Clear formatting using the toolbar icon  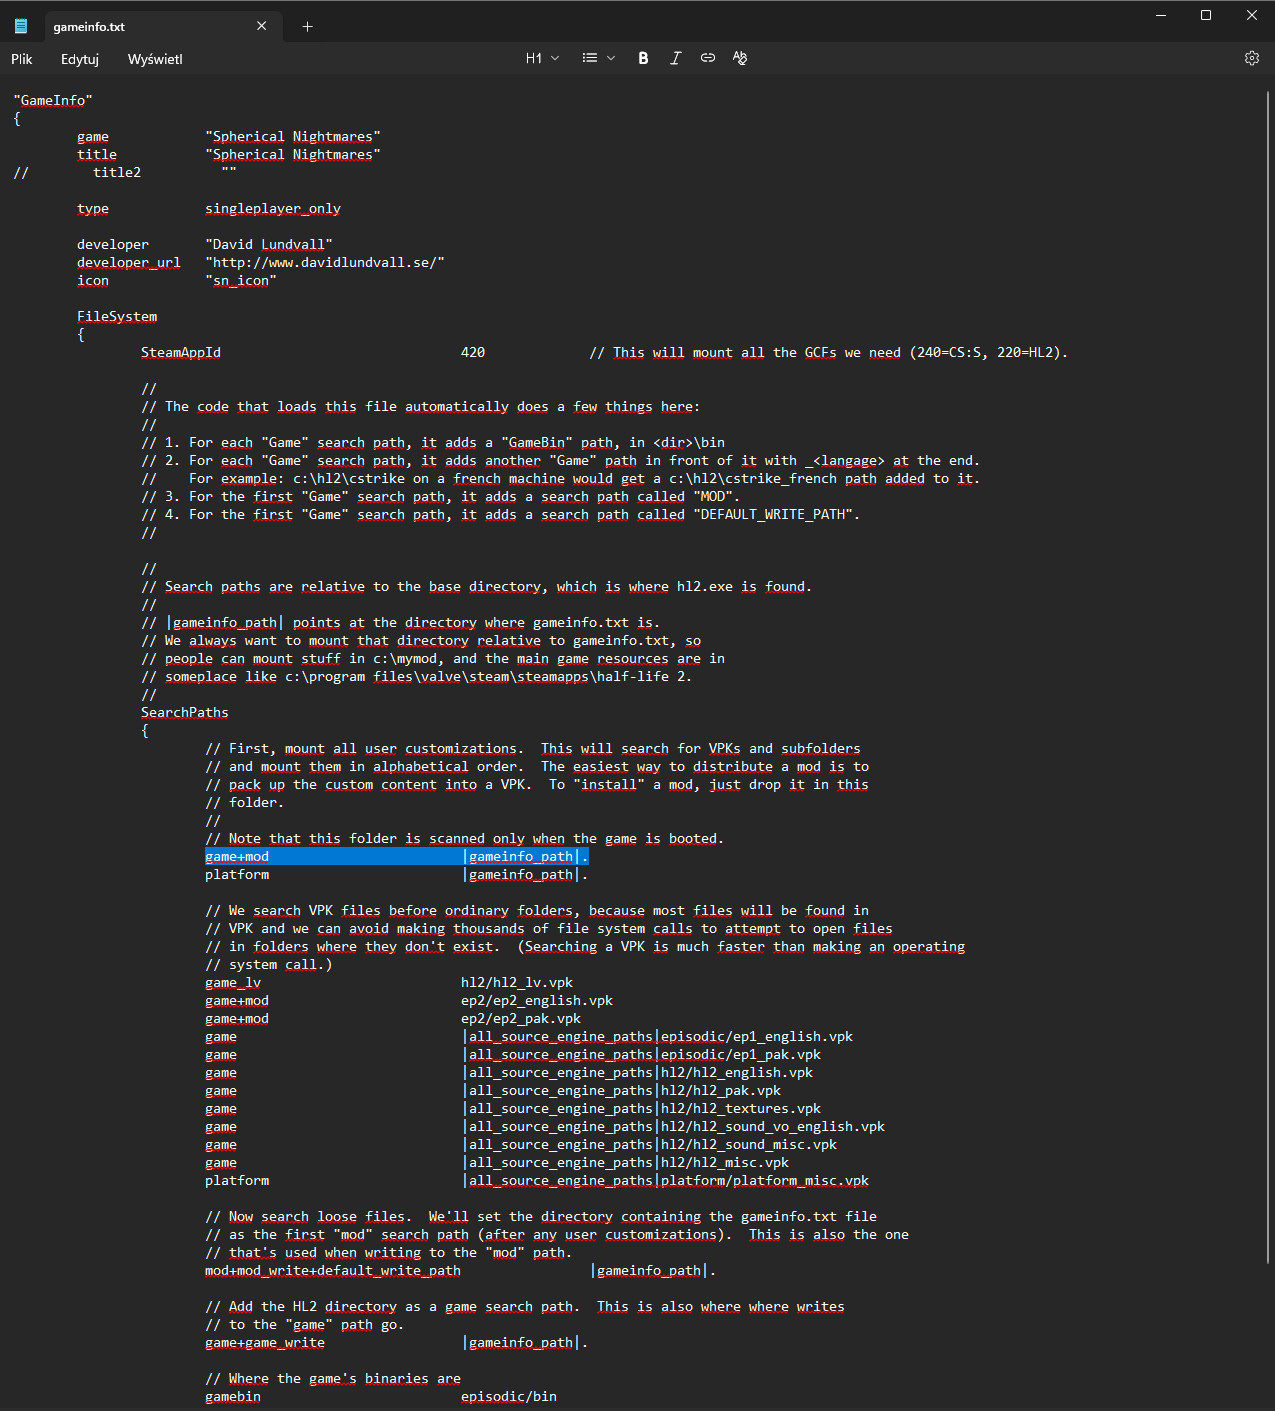740,58
